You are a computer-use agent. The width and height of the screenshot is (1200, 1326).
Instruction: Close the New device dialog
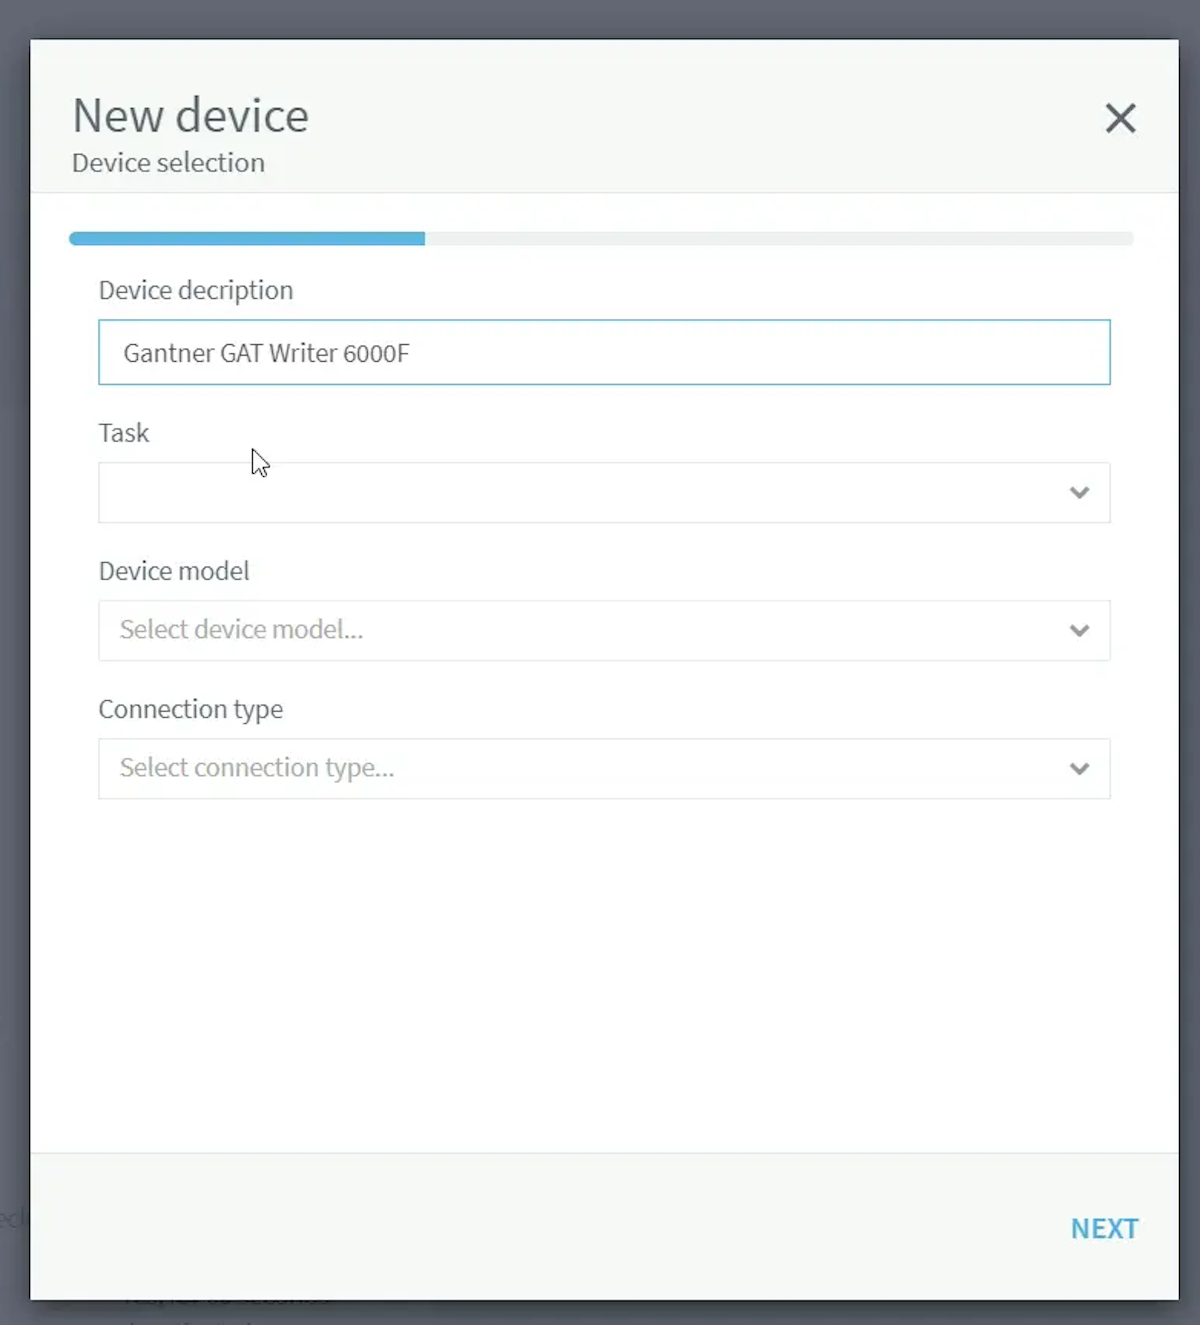pos(1120,118)
